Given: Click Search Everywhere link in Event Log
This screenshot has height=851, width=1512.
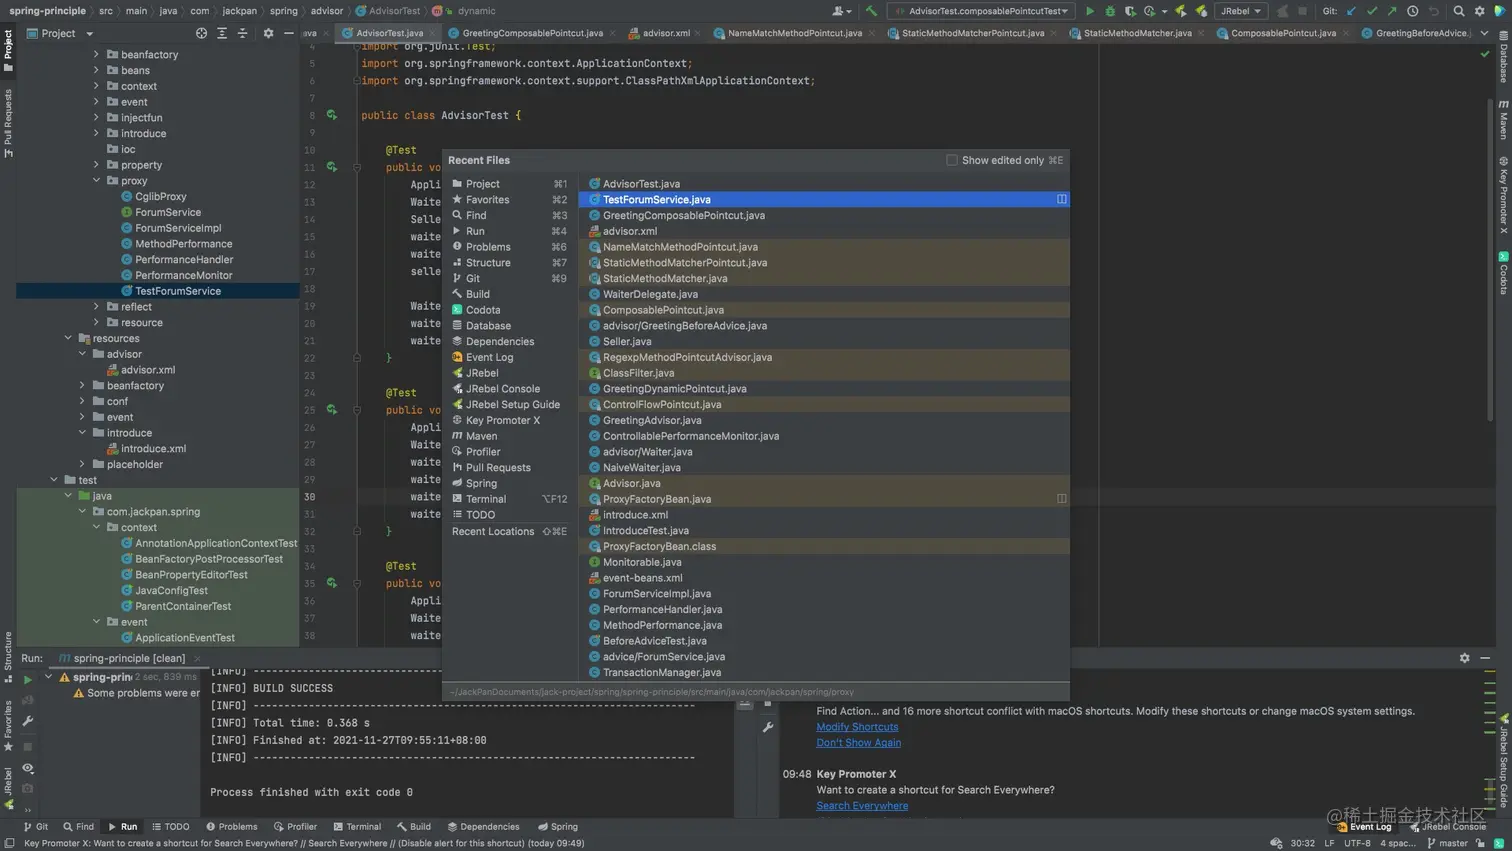Looking at the screenshot, I should [x=862, y=805].
